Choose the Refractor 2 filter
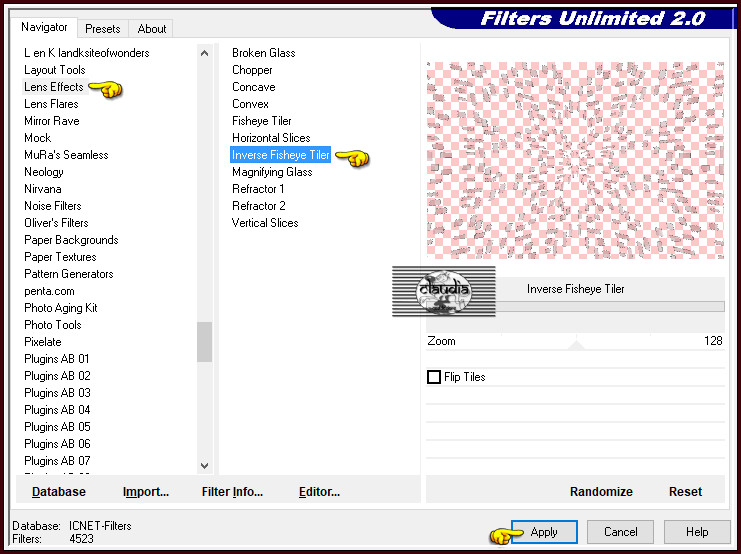The image size is (741, 554). click(x=258, y=206)
